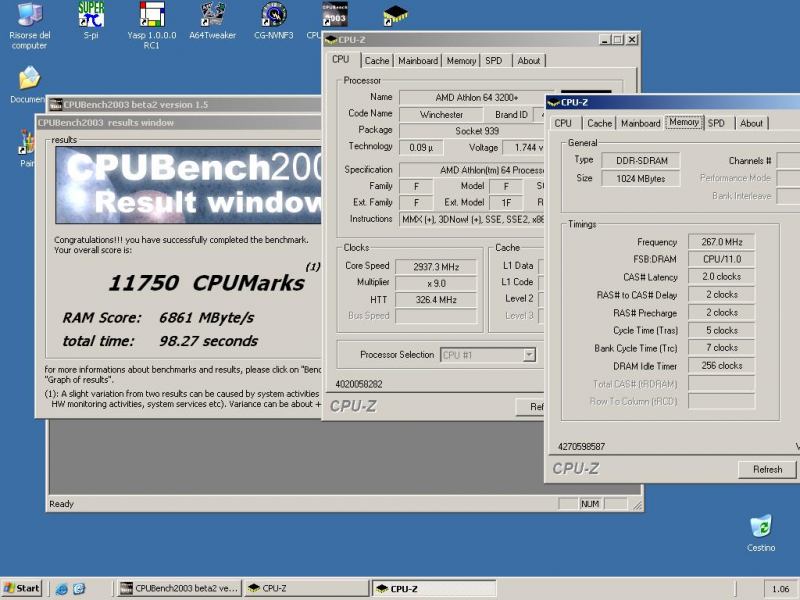
Task: Launch the S-pi Super PI shortcut
Action: (91, 20)
